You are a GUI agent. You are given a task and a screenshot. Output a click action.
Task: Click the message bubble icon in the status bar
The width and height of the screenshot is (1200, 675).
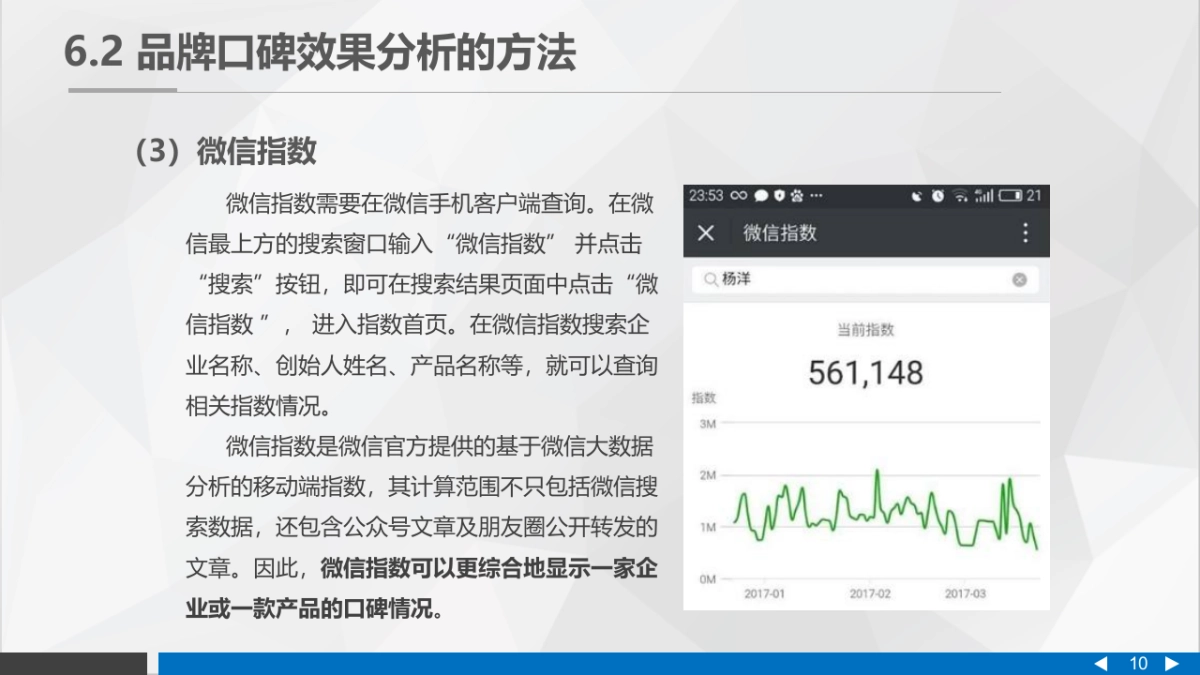(760, 194)
